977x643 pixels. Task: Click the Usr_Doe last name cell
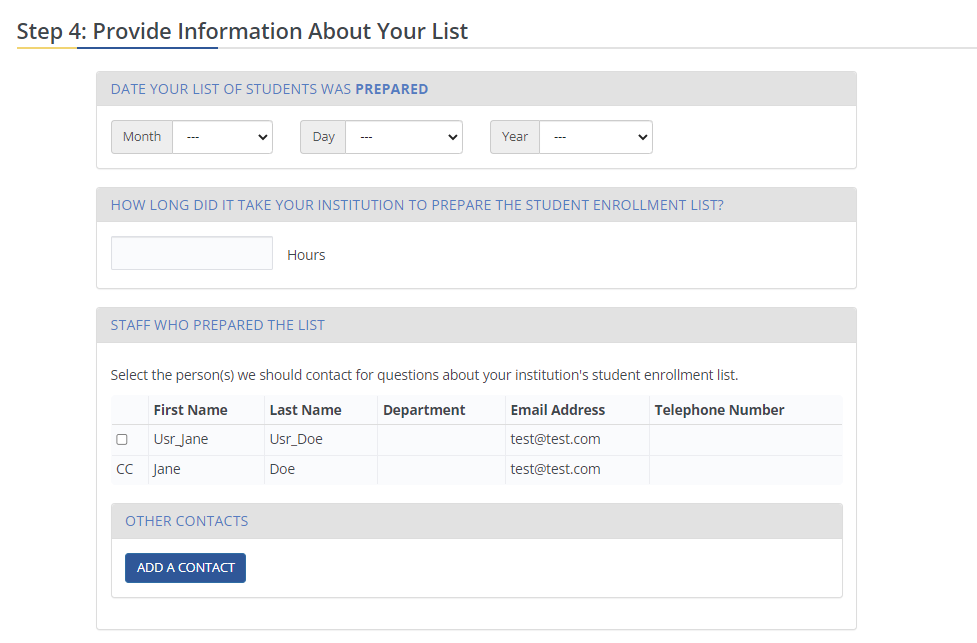tap(296, 439)
